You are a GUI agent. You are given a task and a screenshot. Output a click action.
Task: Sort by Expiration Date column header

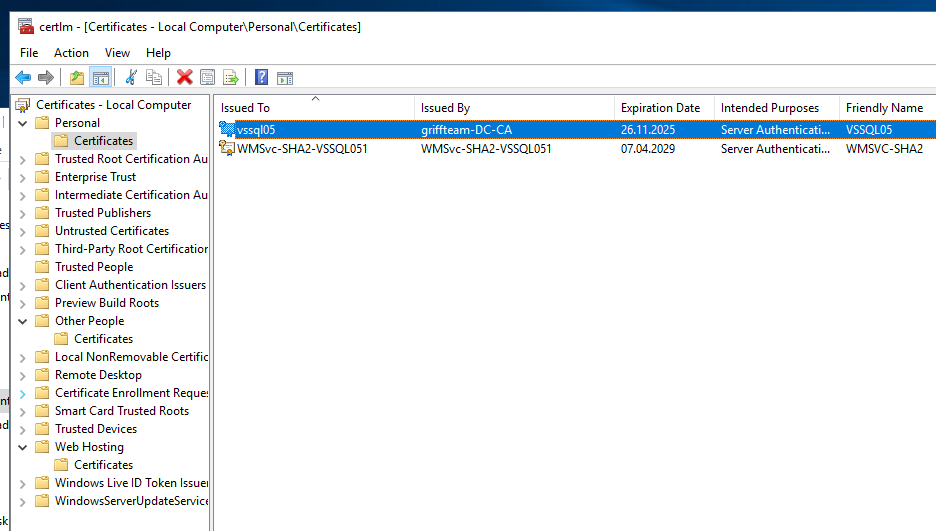tap(660, 108)
